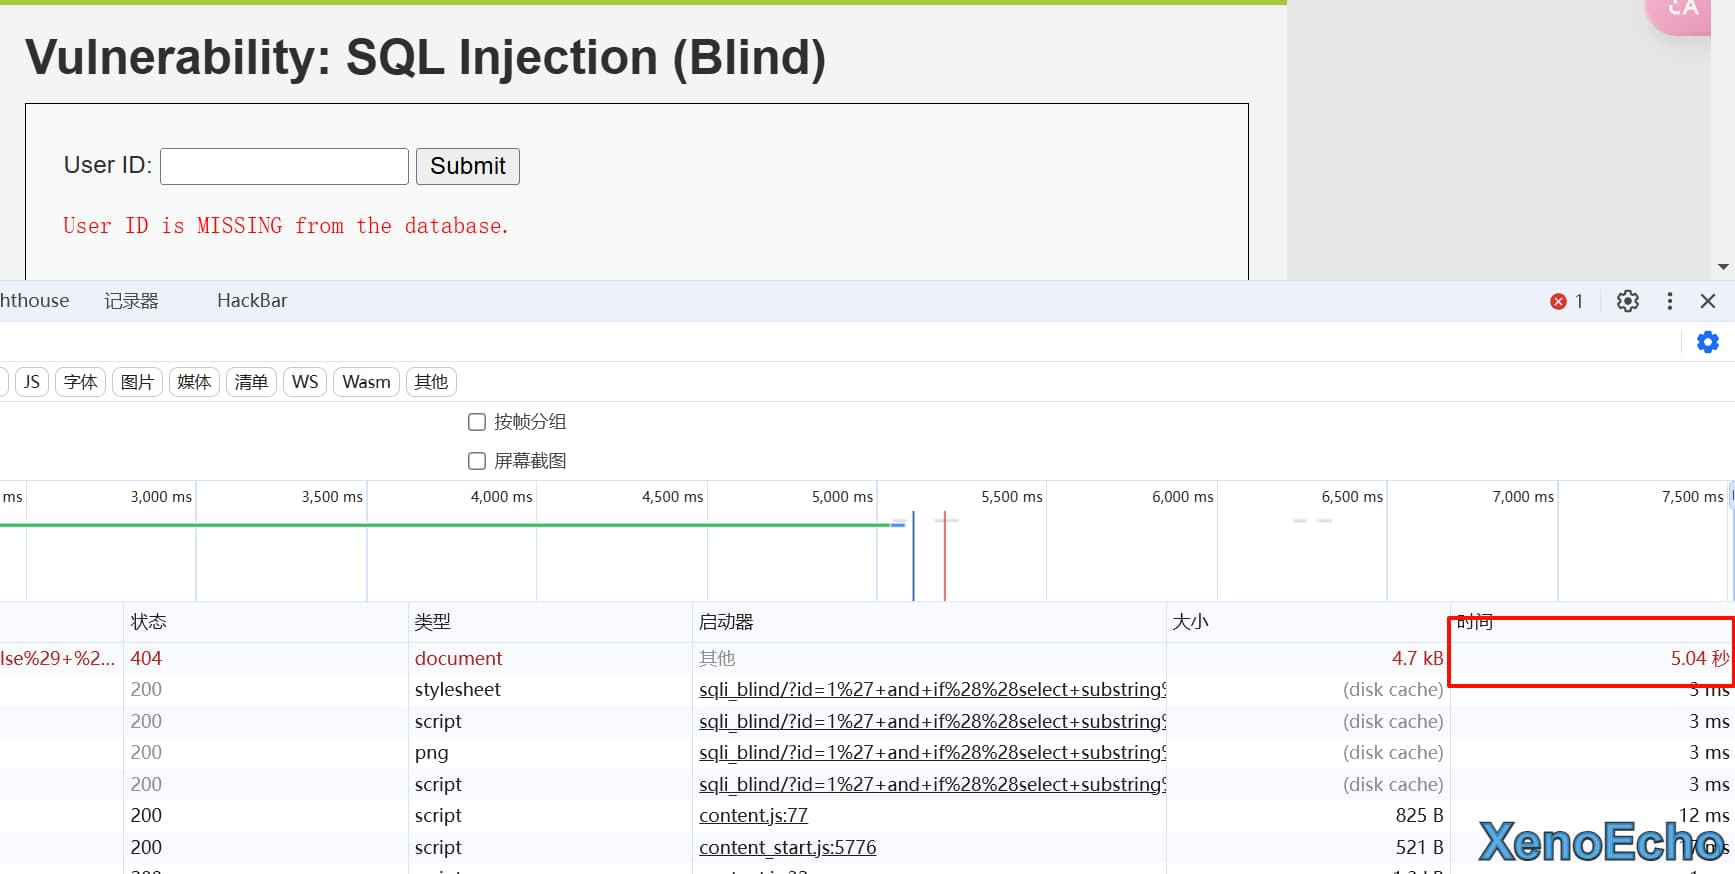This screenshot has width=1735, height=874.
Task: Sort requests by 状态 column header
Action: (149, 622)
